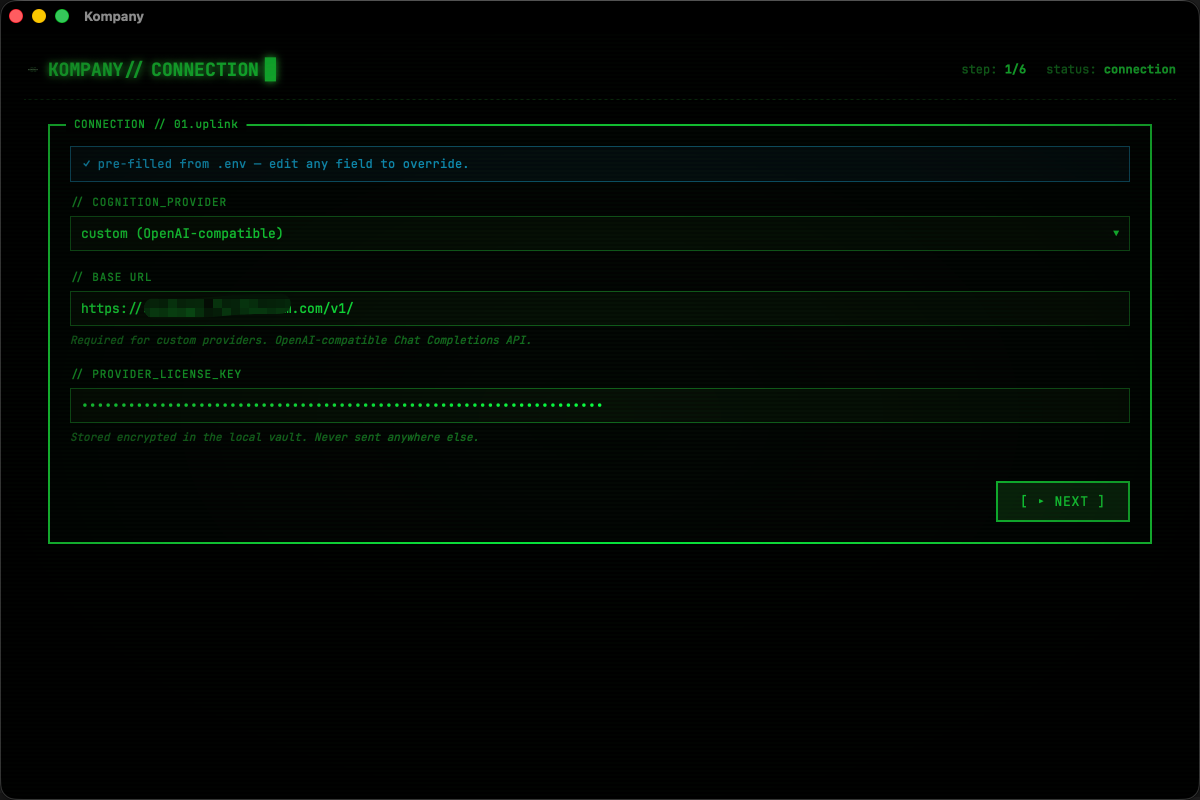Click the 'Kompany' window title

[114, 16]
